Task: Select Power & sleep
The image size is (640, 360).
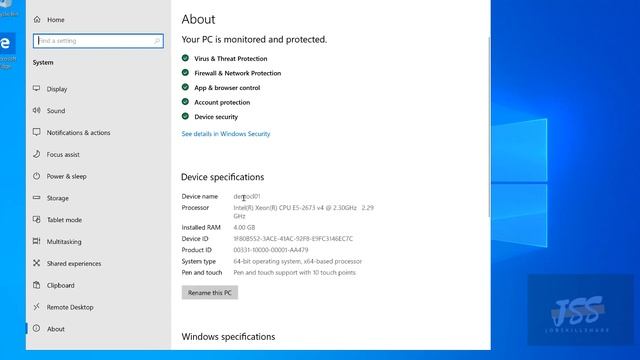Action: pyautogui.click(x=67, y=176)
